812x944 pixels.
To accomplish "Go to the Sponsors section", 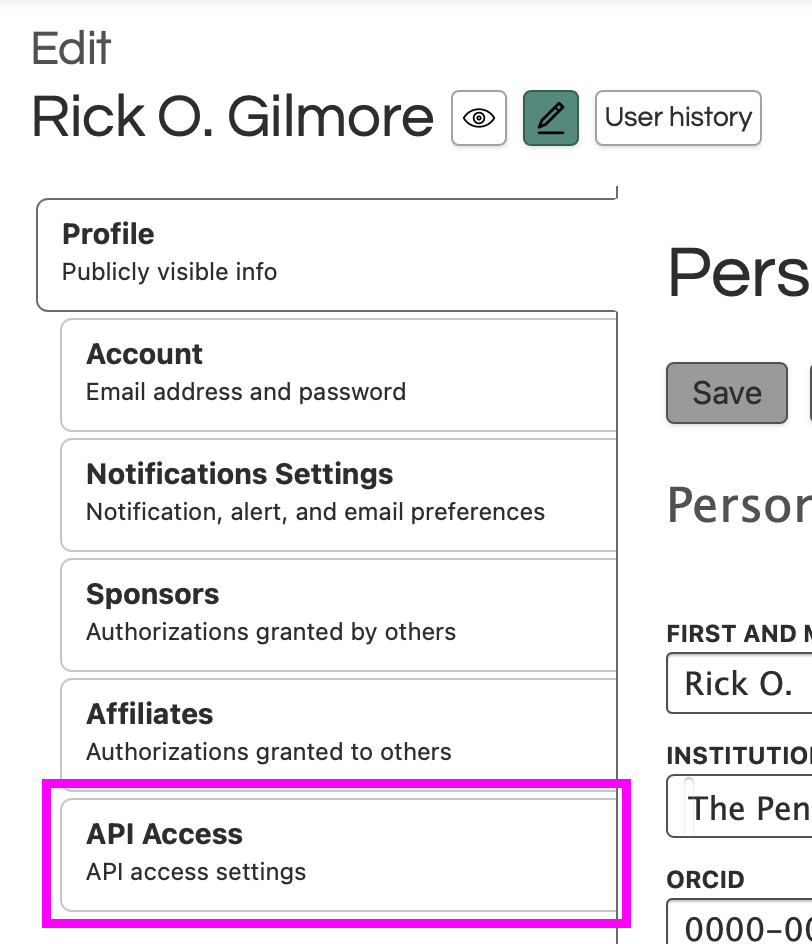I will (338, 613).
